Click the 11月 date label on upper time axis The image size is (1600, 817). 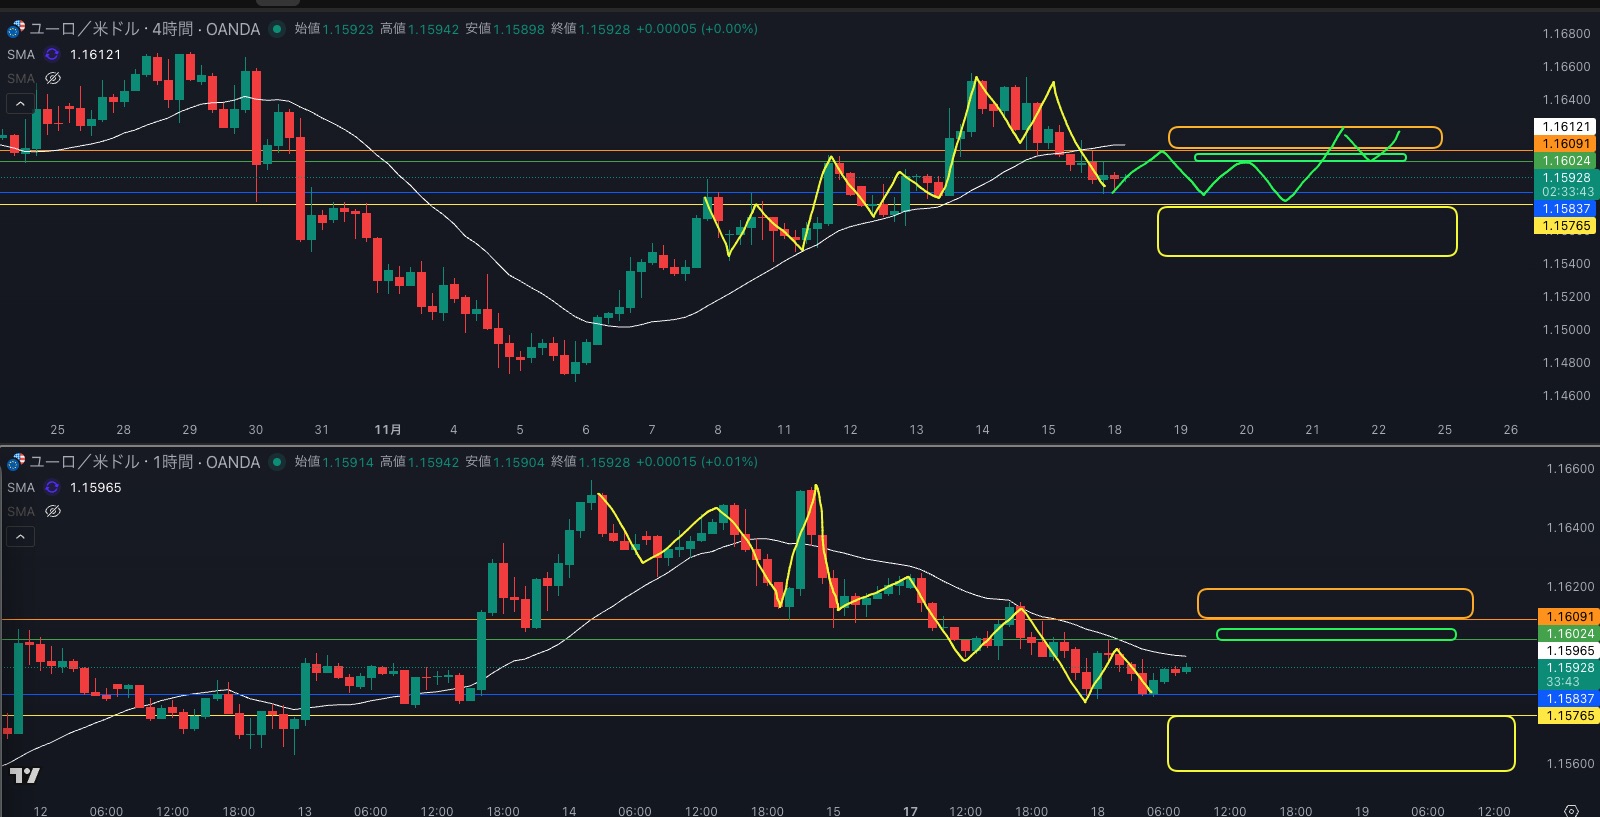pyautogui.click(x=387, y=430)
